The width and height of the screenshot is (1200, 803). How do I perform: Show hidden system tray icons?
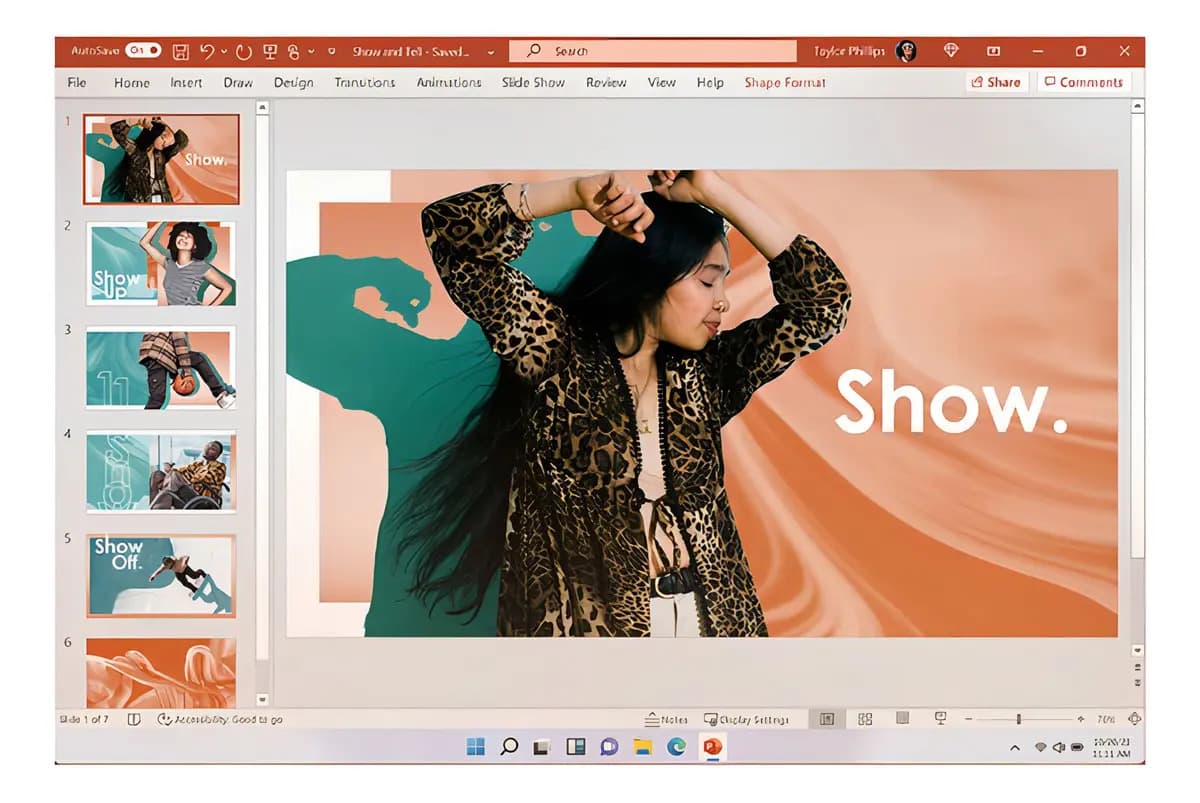1015,747
